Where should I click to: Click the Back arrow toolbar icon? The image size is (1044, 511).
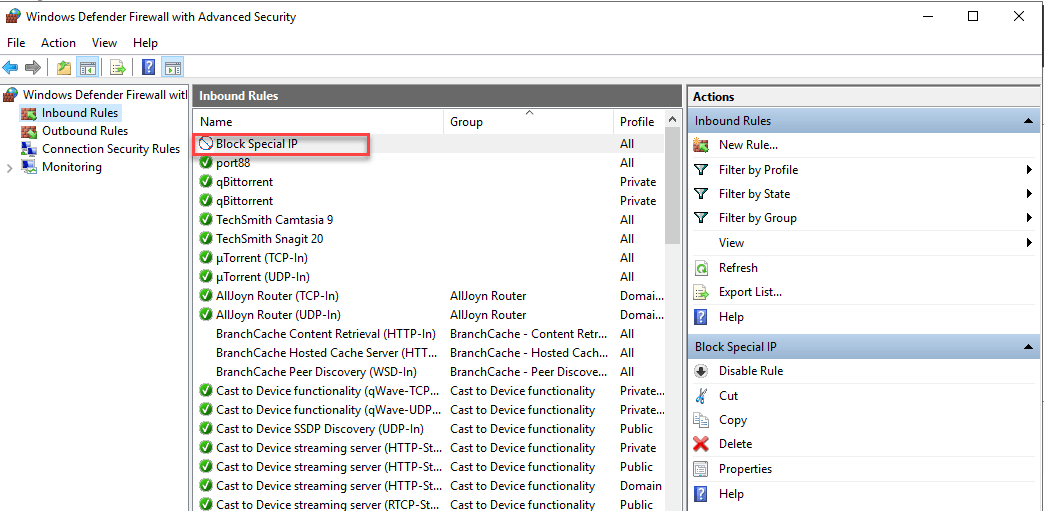pos(10,68)
